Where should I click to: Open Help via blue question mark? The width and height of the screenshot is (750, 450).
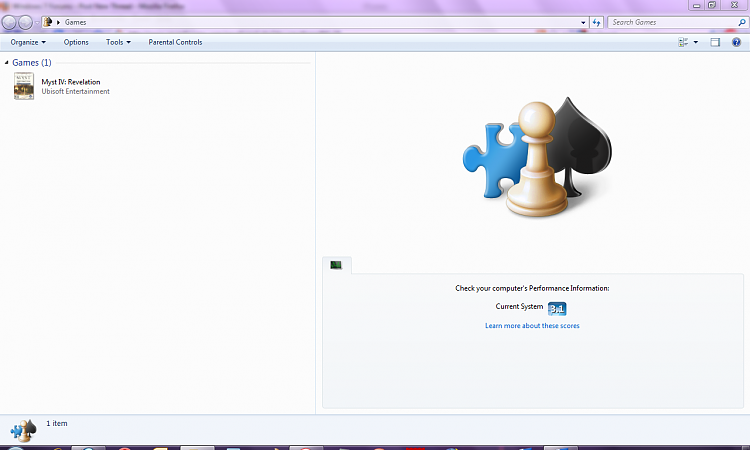[736, 42]
